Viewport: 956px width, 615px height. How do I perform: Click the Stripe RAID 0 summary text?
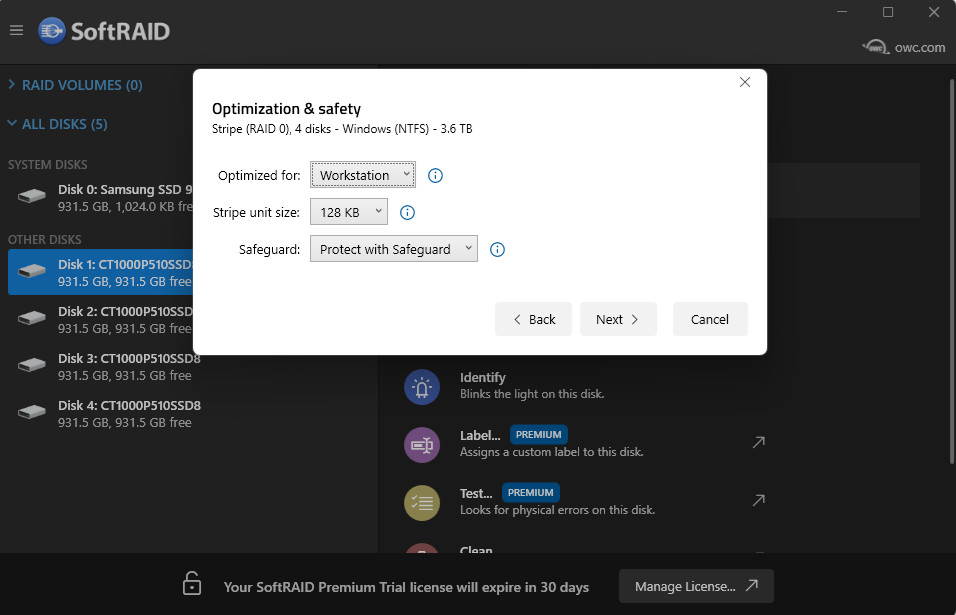342,129
